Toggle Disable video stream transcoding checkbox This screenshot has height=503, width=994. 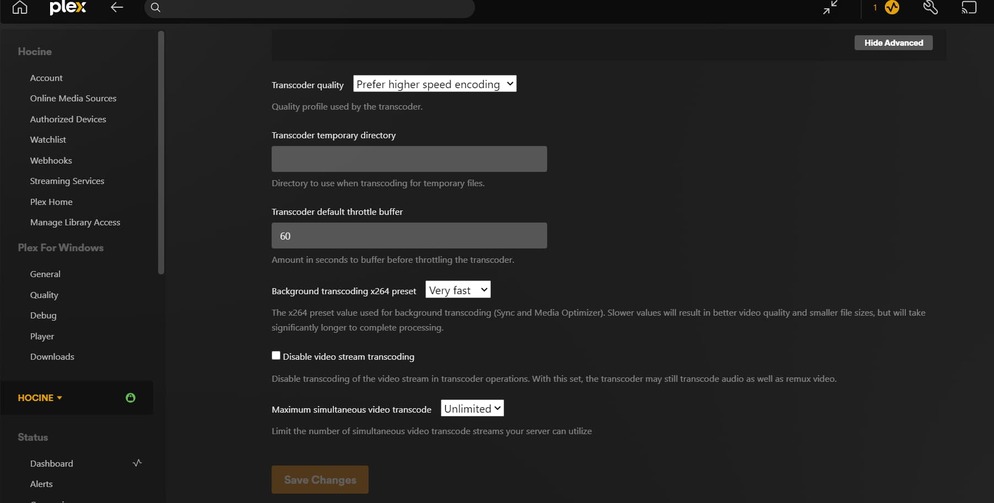(x=276, y=356)
